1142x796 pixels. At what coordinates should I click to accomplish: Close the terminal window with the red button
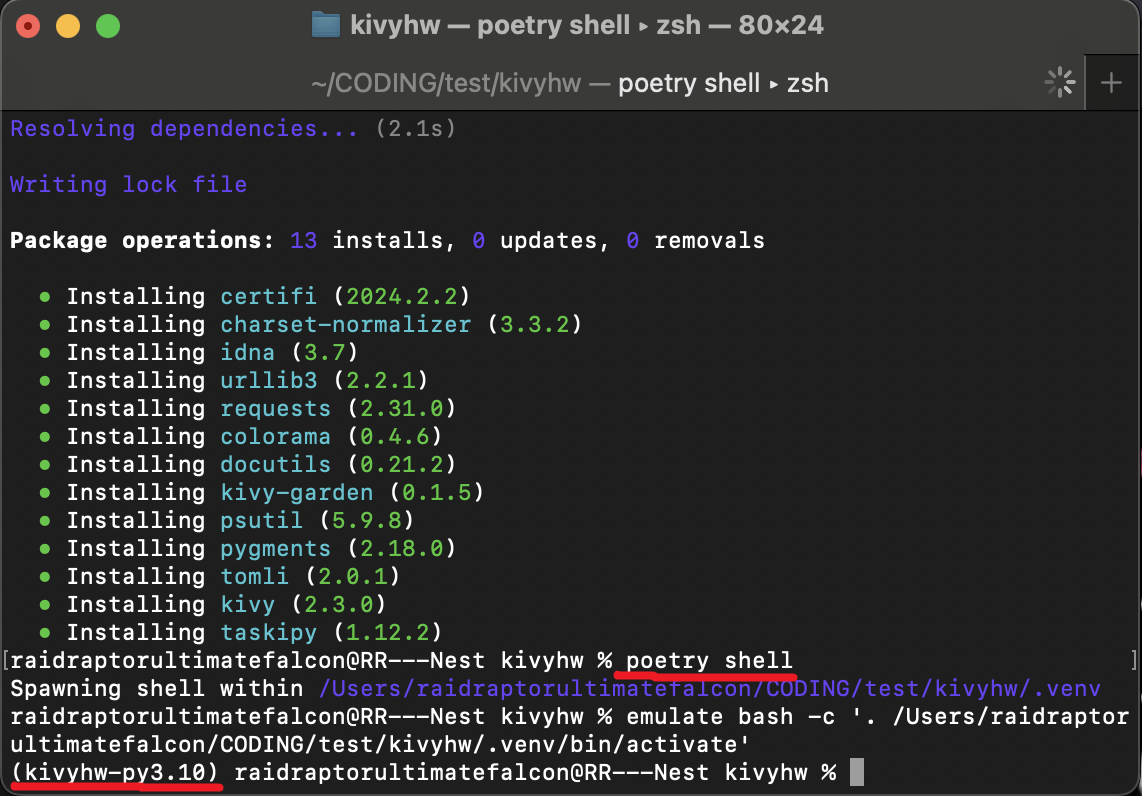click(x=28, y=26)
